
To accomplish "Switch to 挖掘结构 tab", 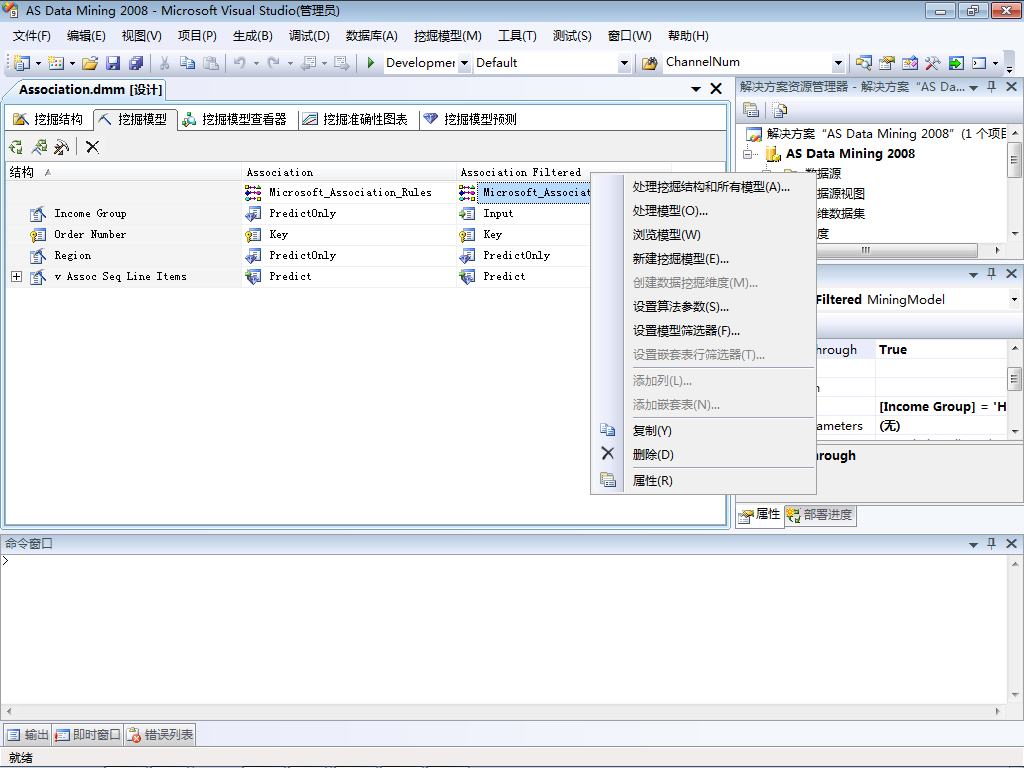I will [x=48, y=119].
